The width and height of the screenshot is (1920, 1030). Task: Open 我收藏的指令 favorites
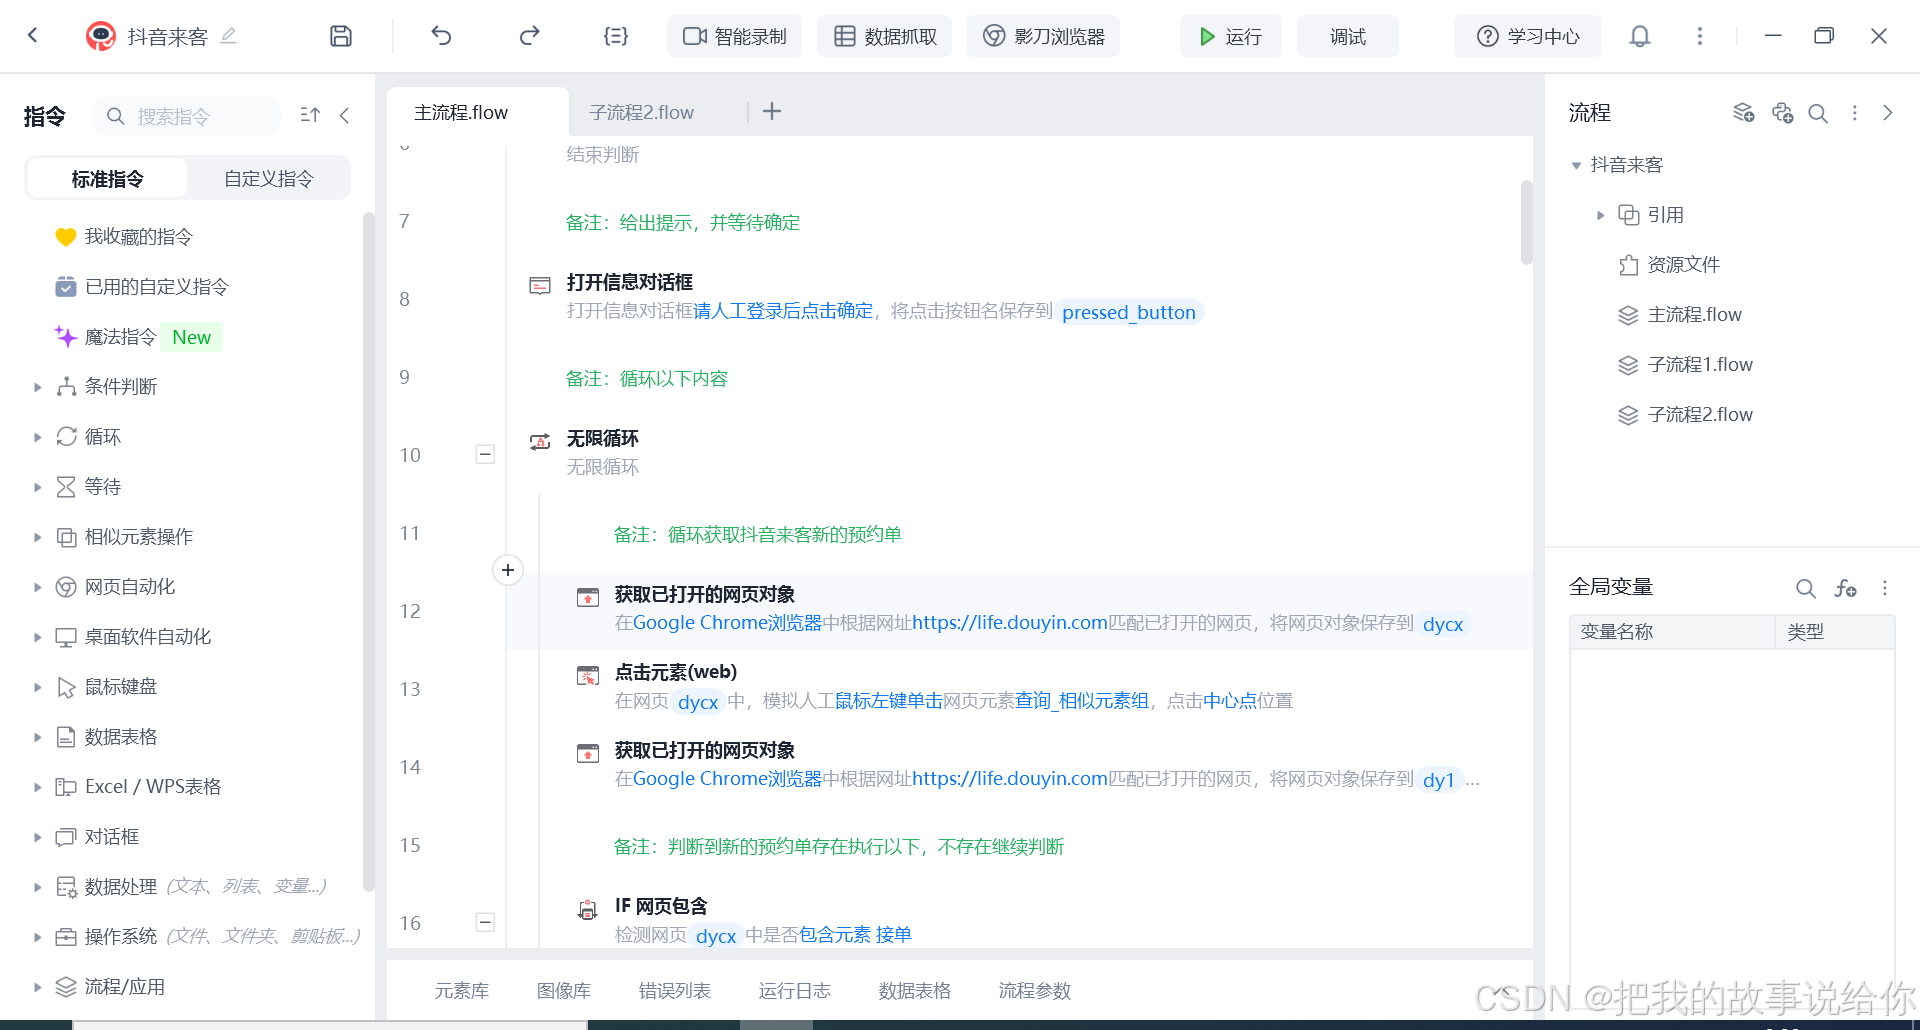(138, 236)
